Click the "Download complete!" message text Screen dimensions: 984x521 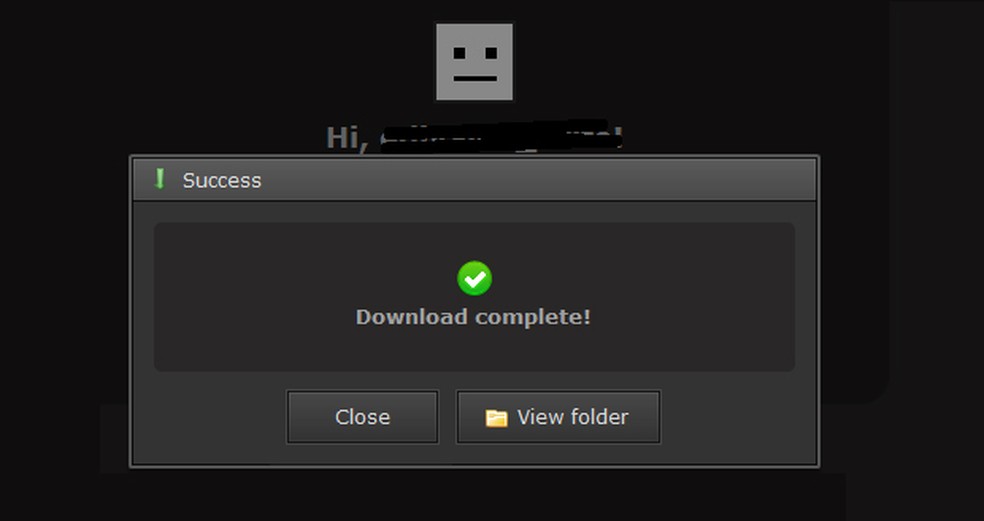point(473,317)
